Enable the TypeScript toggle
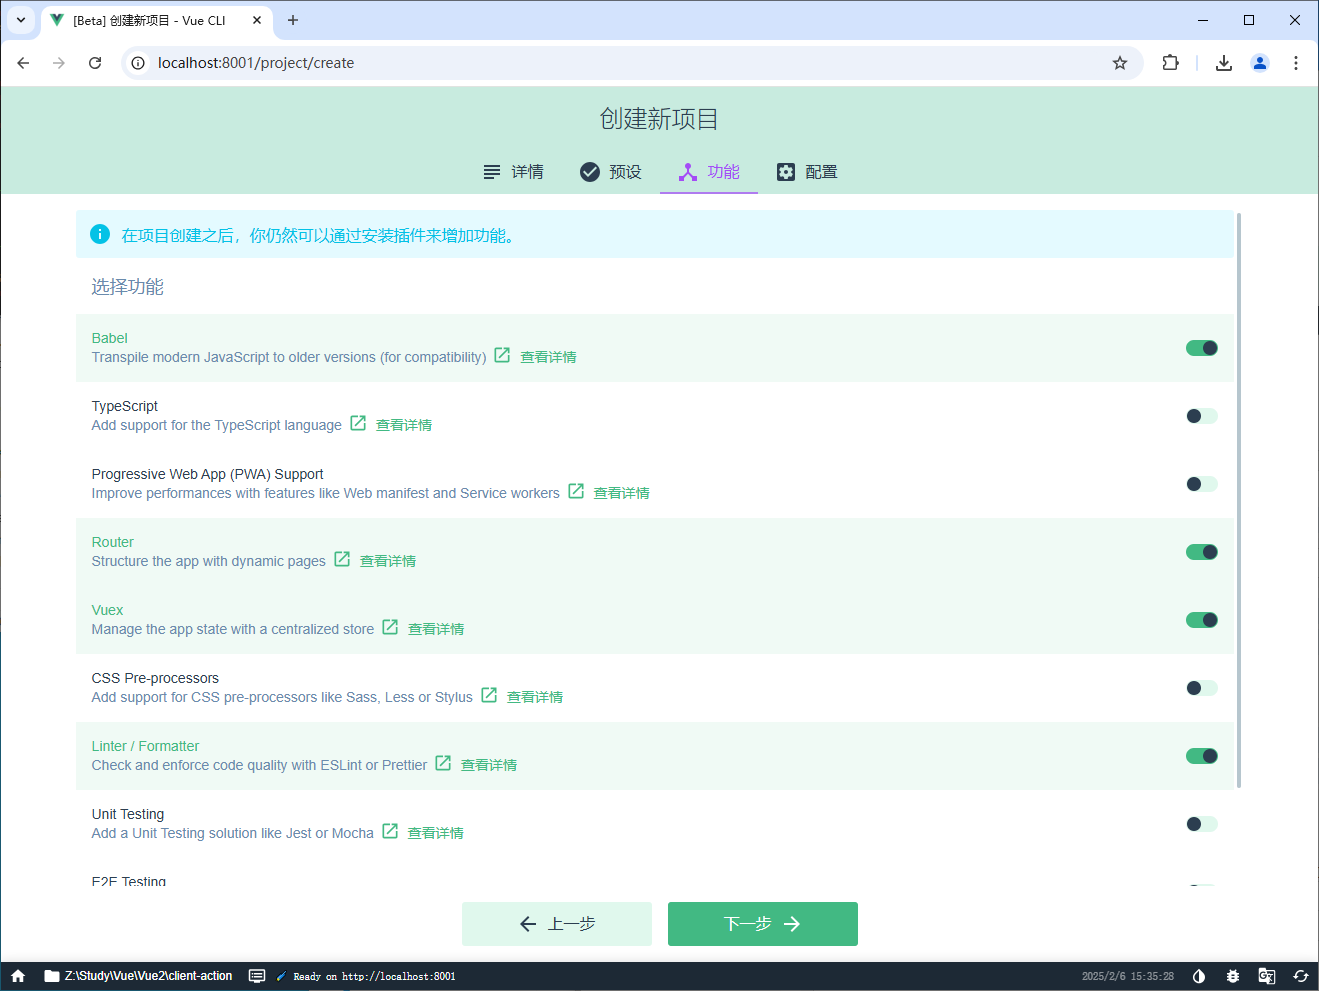 click(1202, 416)
